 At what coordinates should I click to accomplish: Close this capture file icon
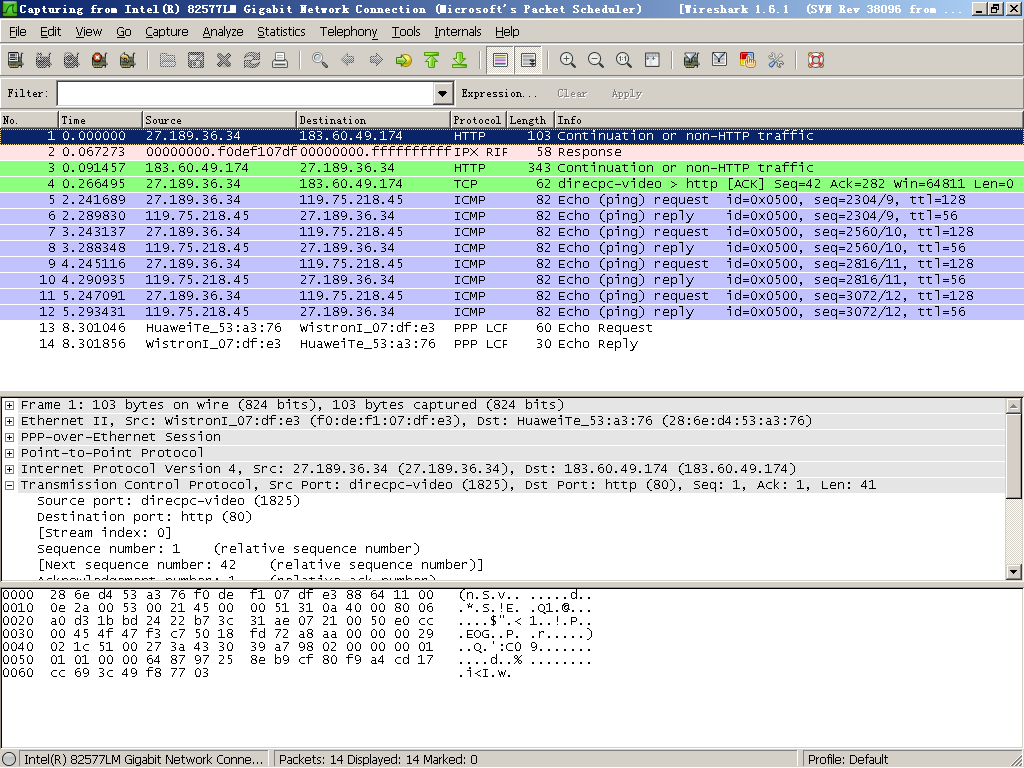click(x=224, y=61)
